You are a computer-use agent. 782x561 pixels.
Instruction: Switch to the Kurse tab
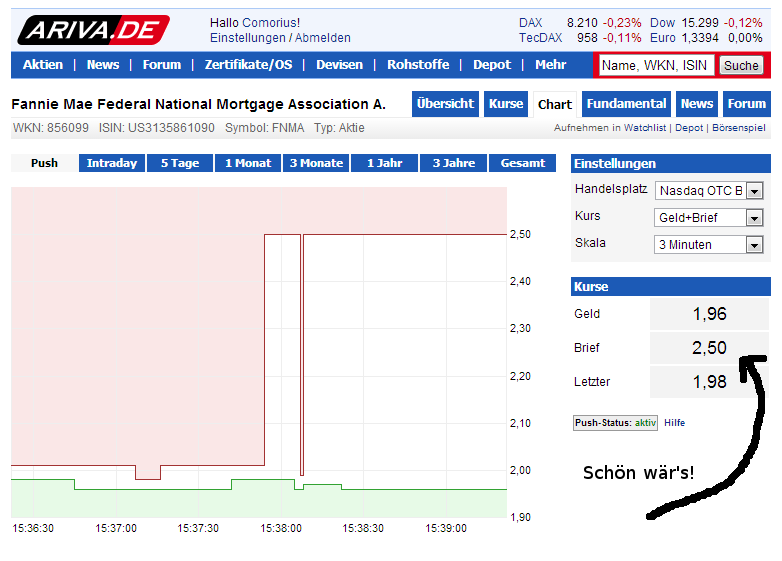(506, 104)
